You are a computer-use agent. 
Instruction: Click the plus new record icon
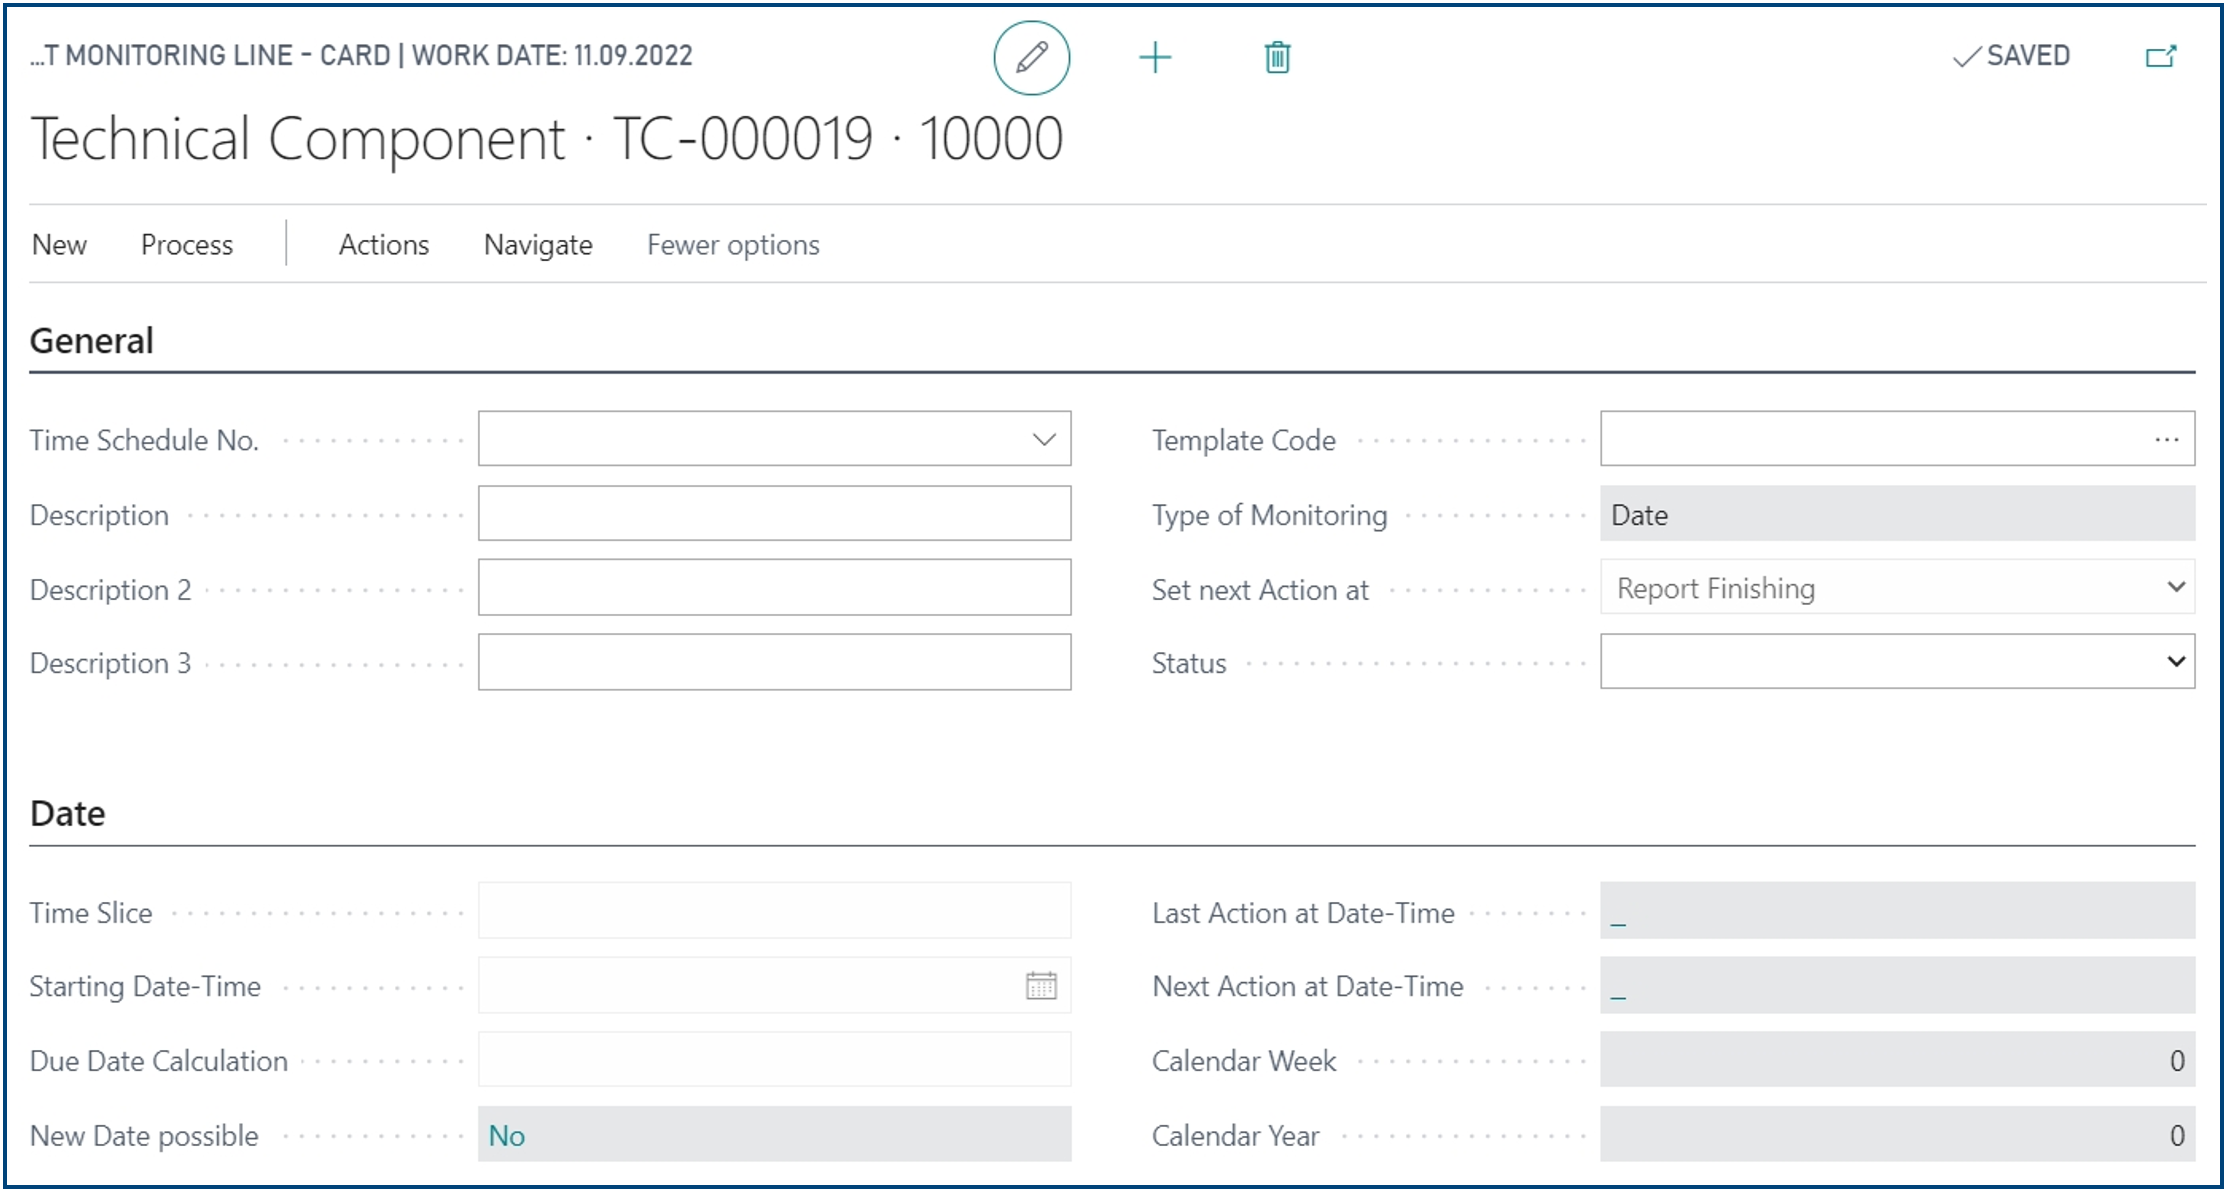click(1155, 57)
